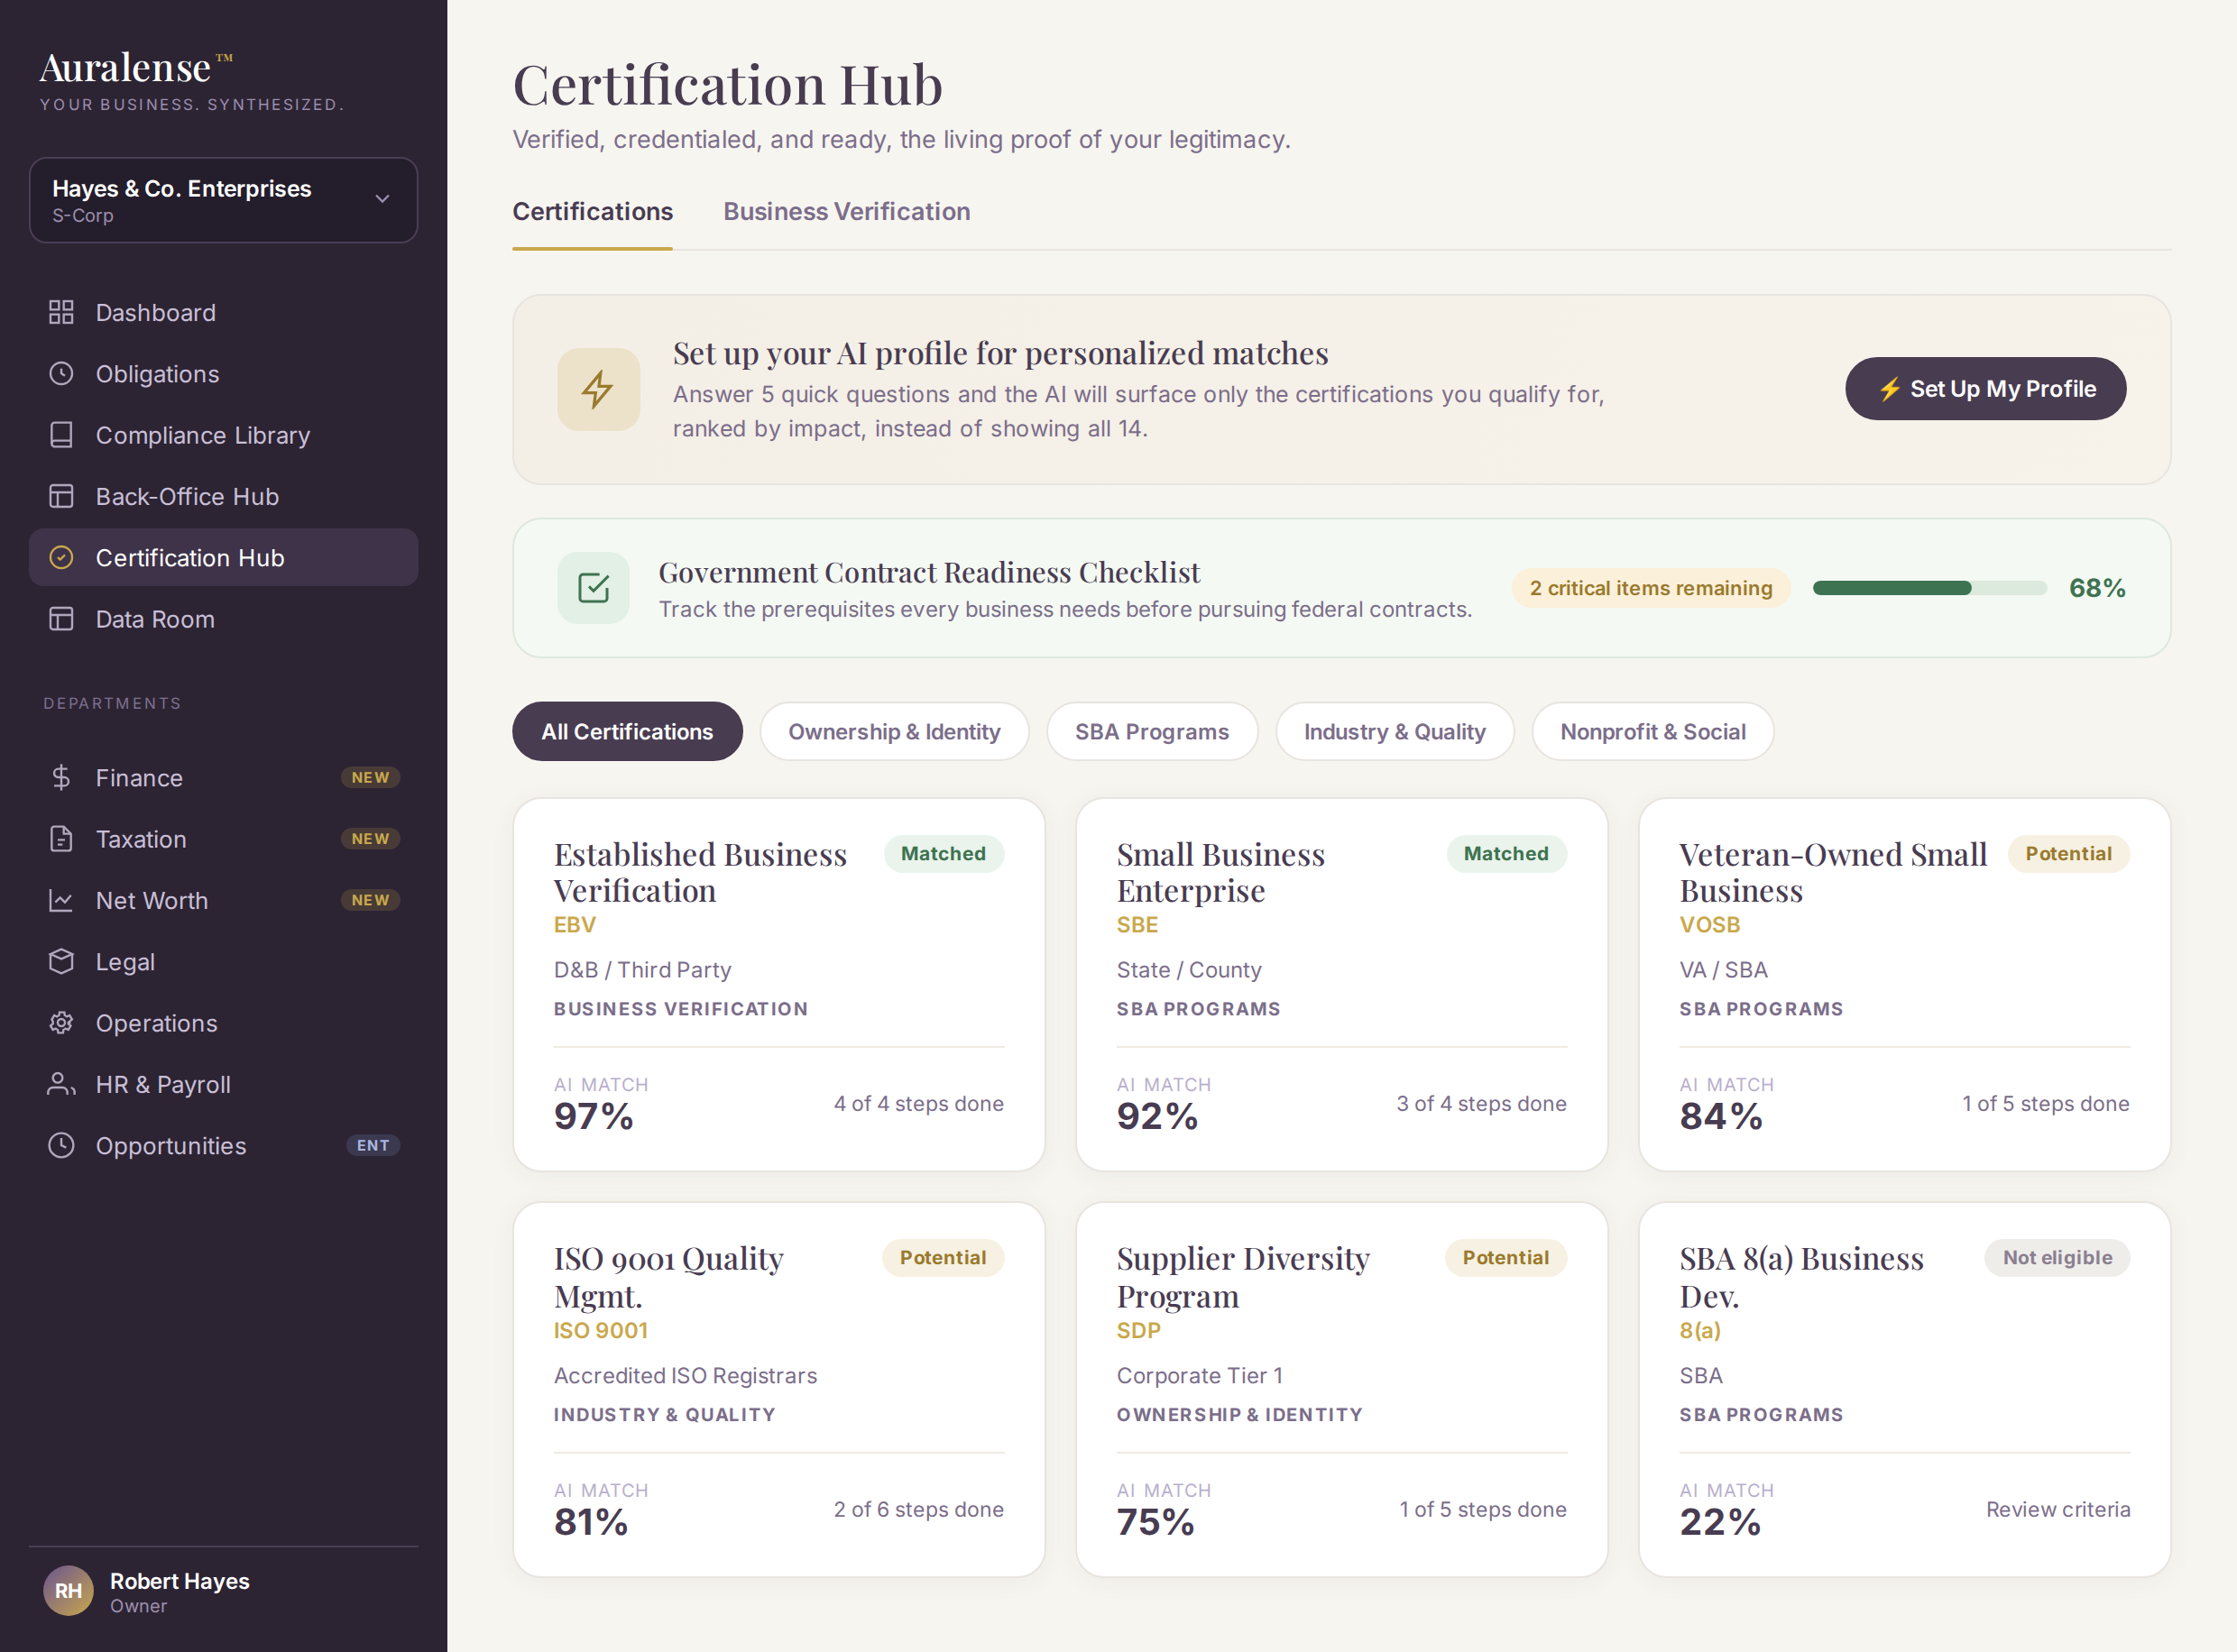The height and width of the screenshot is (1652, 2237).
Task: Open the Supplier Diversity Program card
Action: 1341,1390
